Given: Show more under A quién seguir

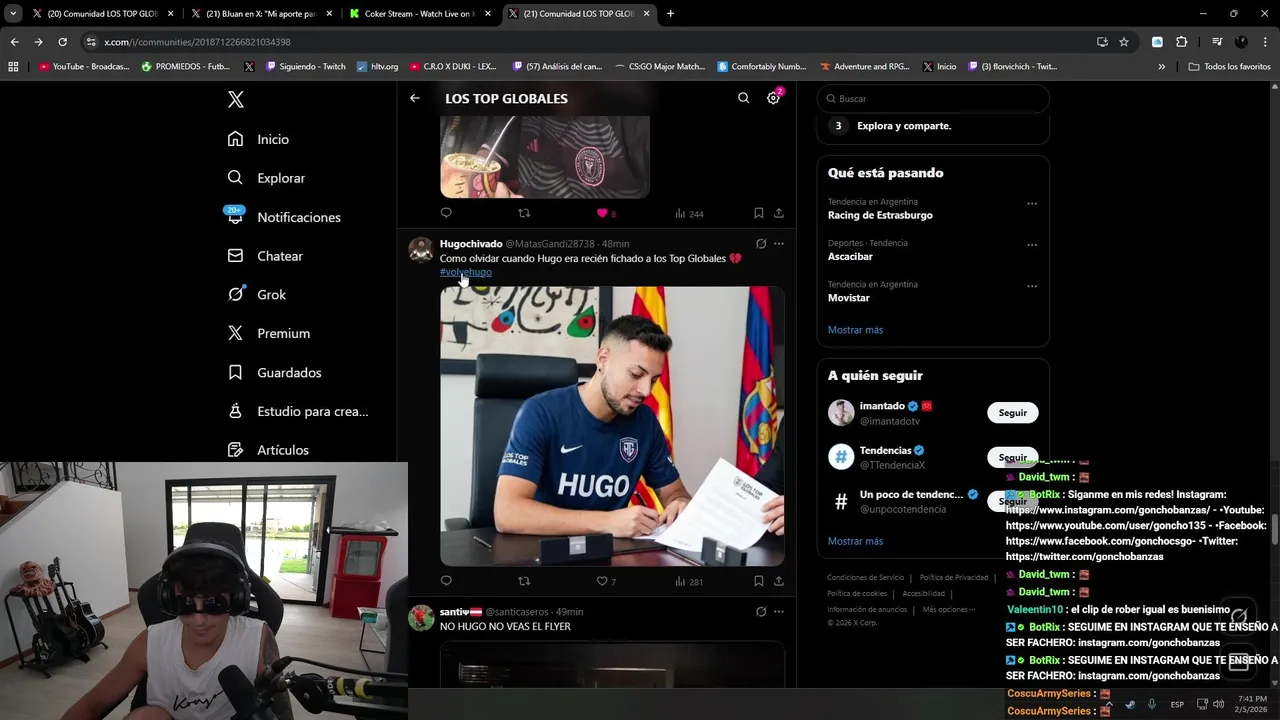Looking at the screenshot, I should (855, 541).
